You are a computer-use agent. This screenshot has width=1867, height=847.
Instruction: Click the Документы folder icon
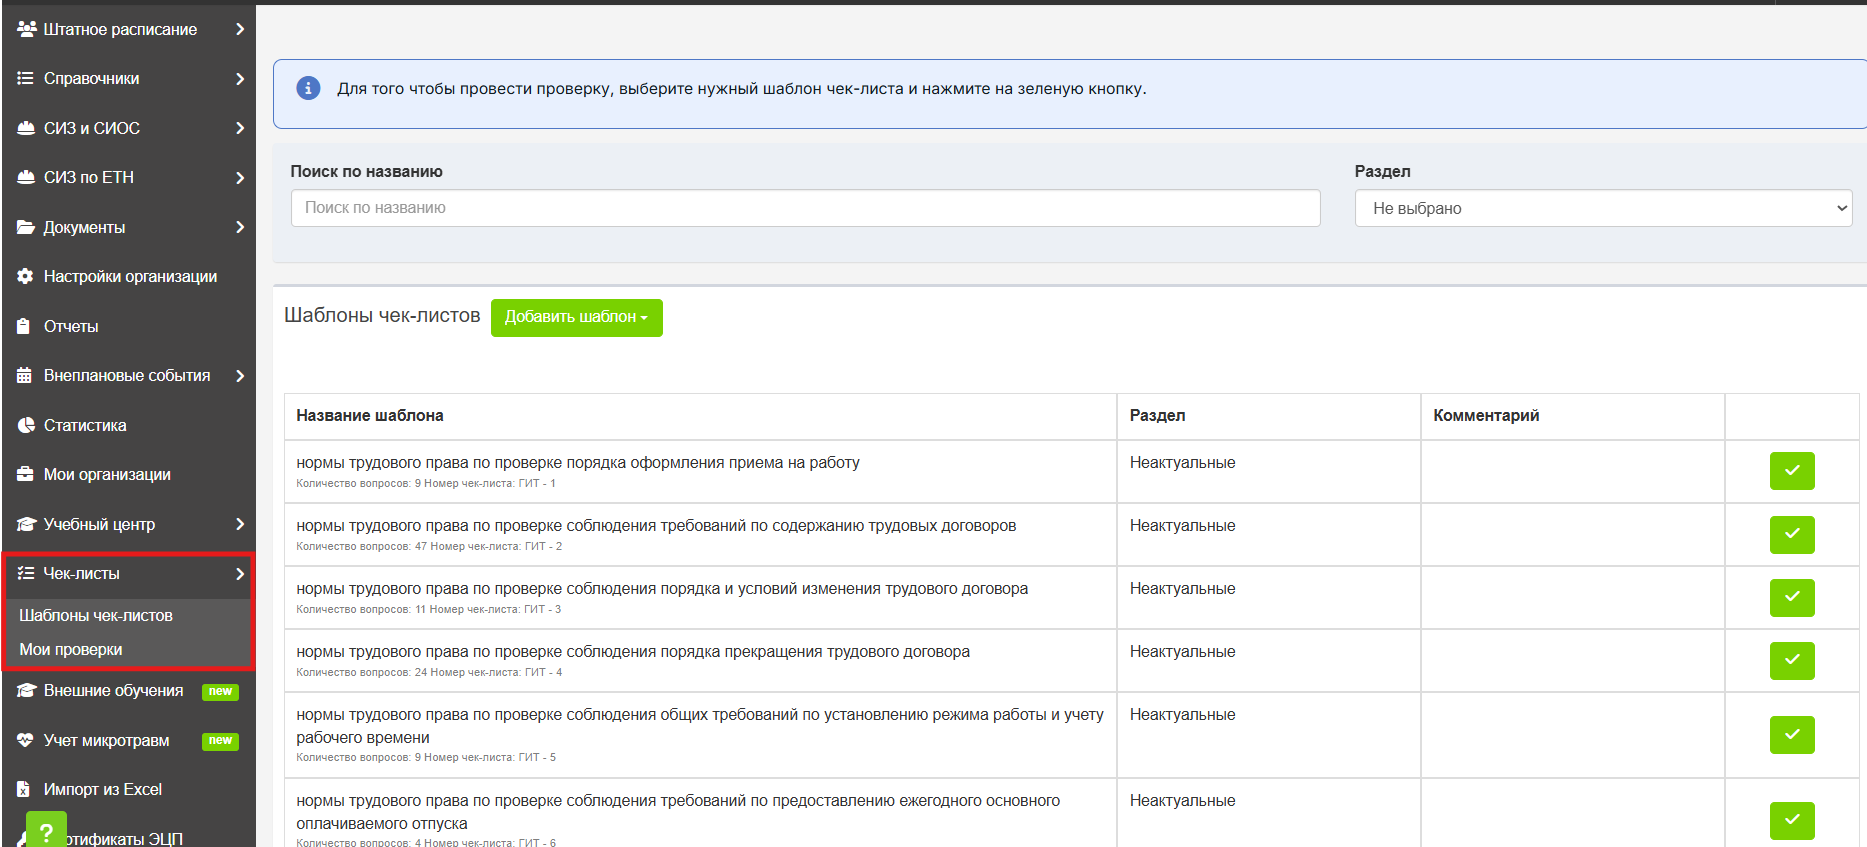point(26,227)
